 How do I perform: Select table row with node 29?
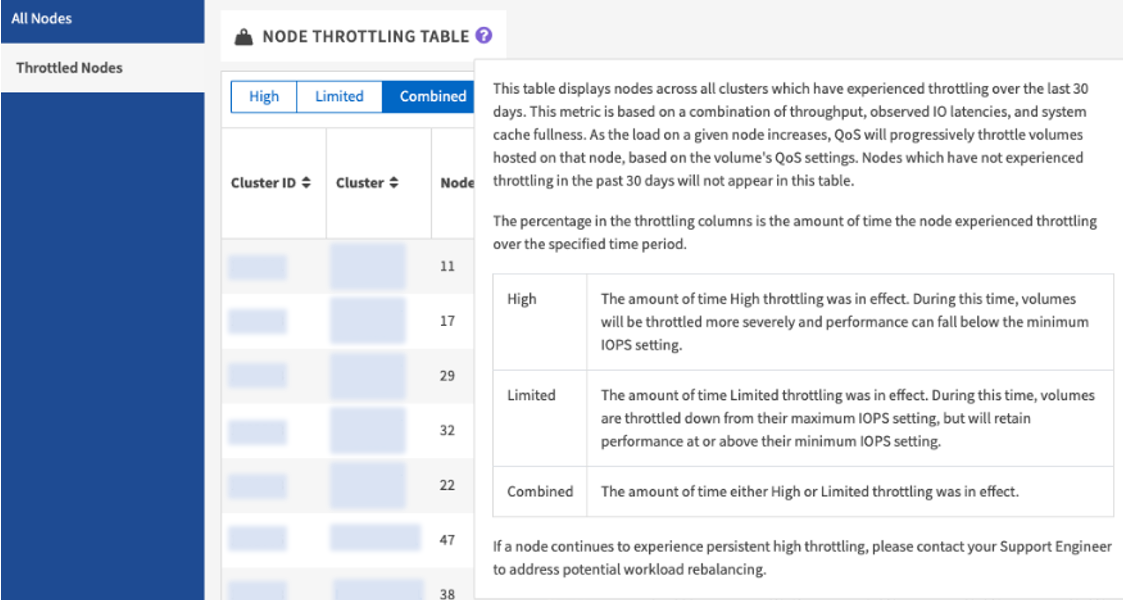click(x=447, y=376)
